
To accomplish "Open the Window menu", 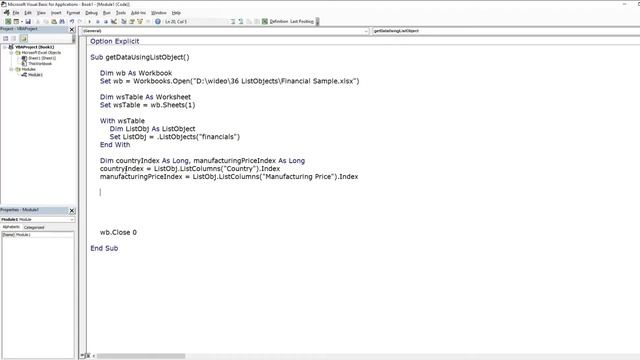I will point(159,13).
